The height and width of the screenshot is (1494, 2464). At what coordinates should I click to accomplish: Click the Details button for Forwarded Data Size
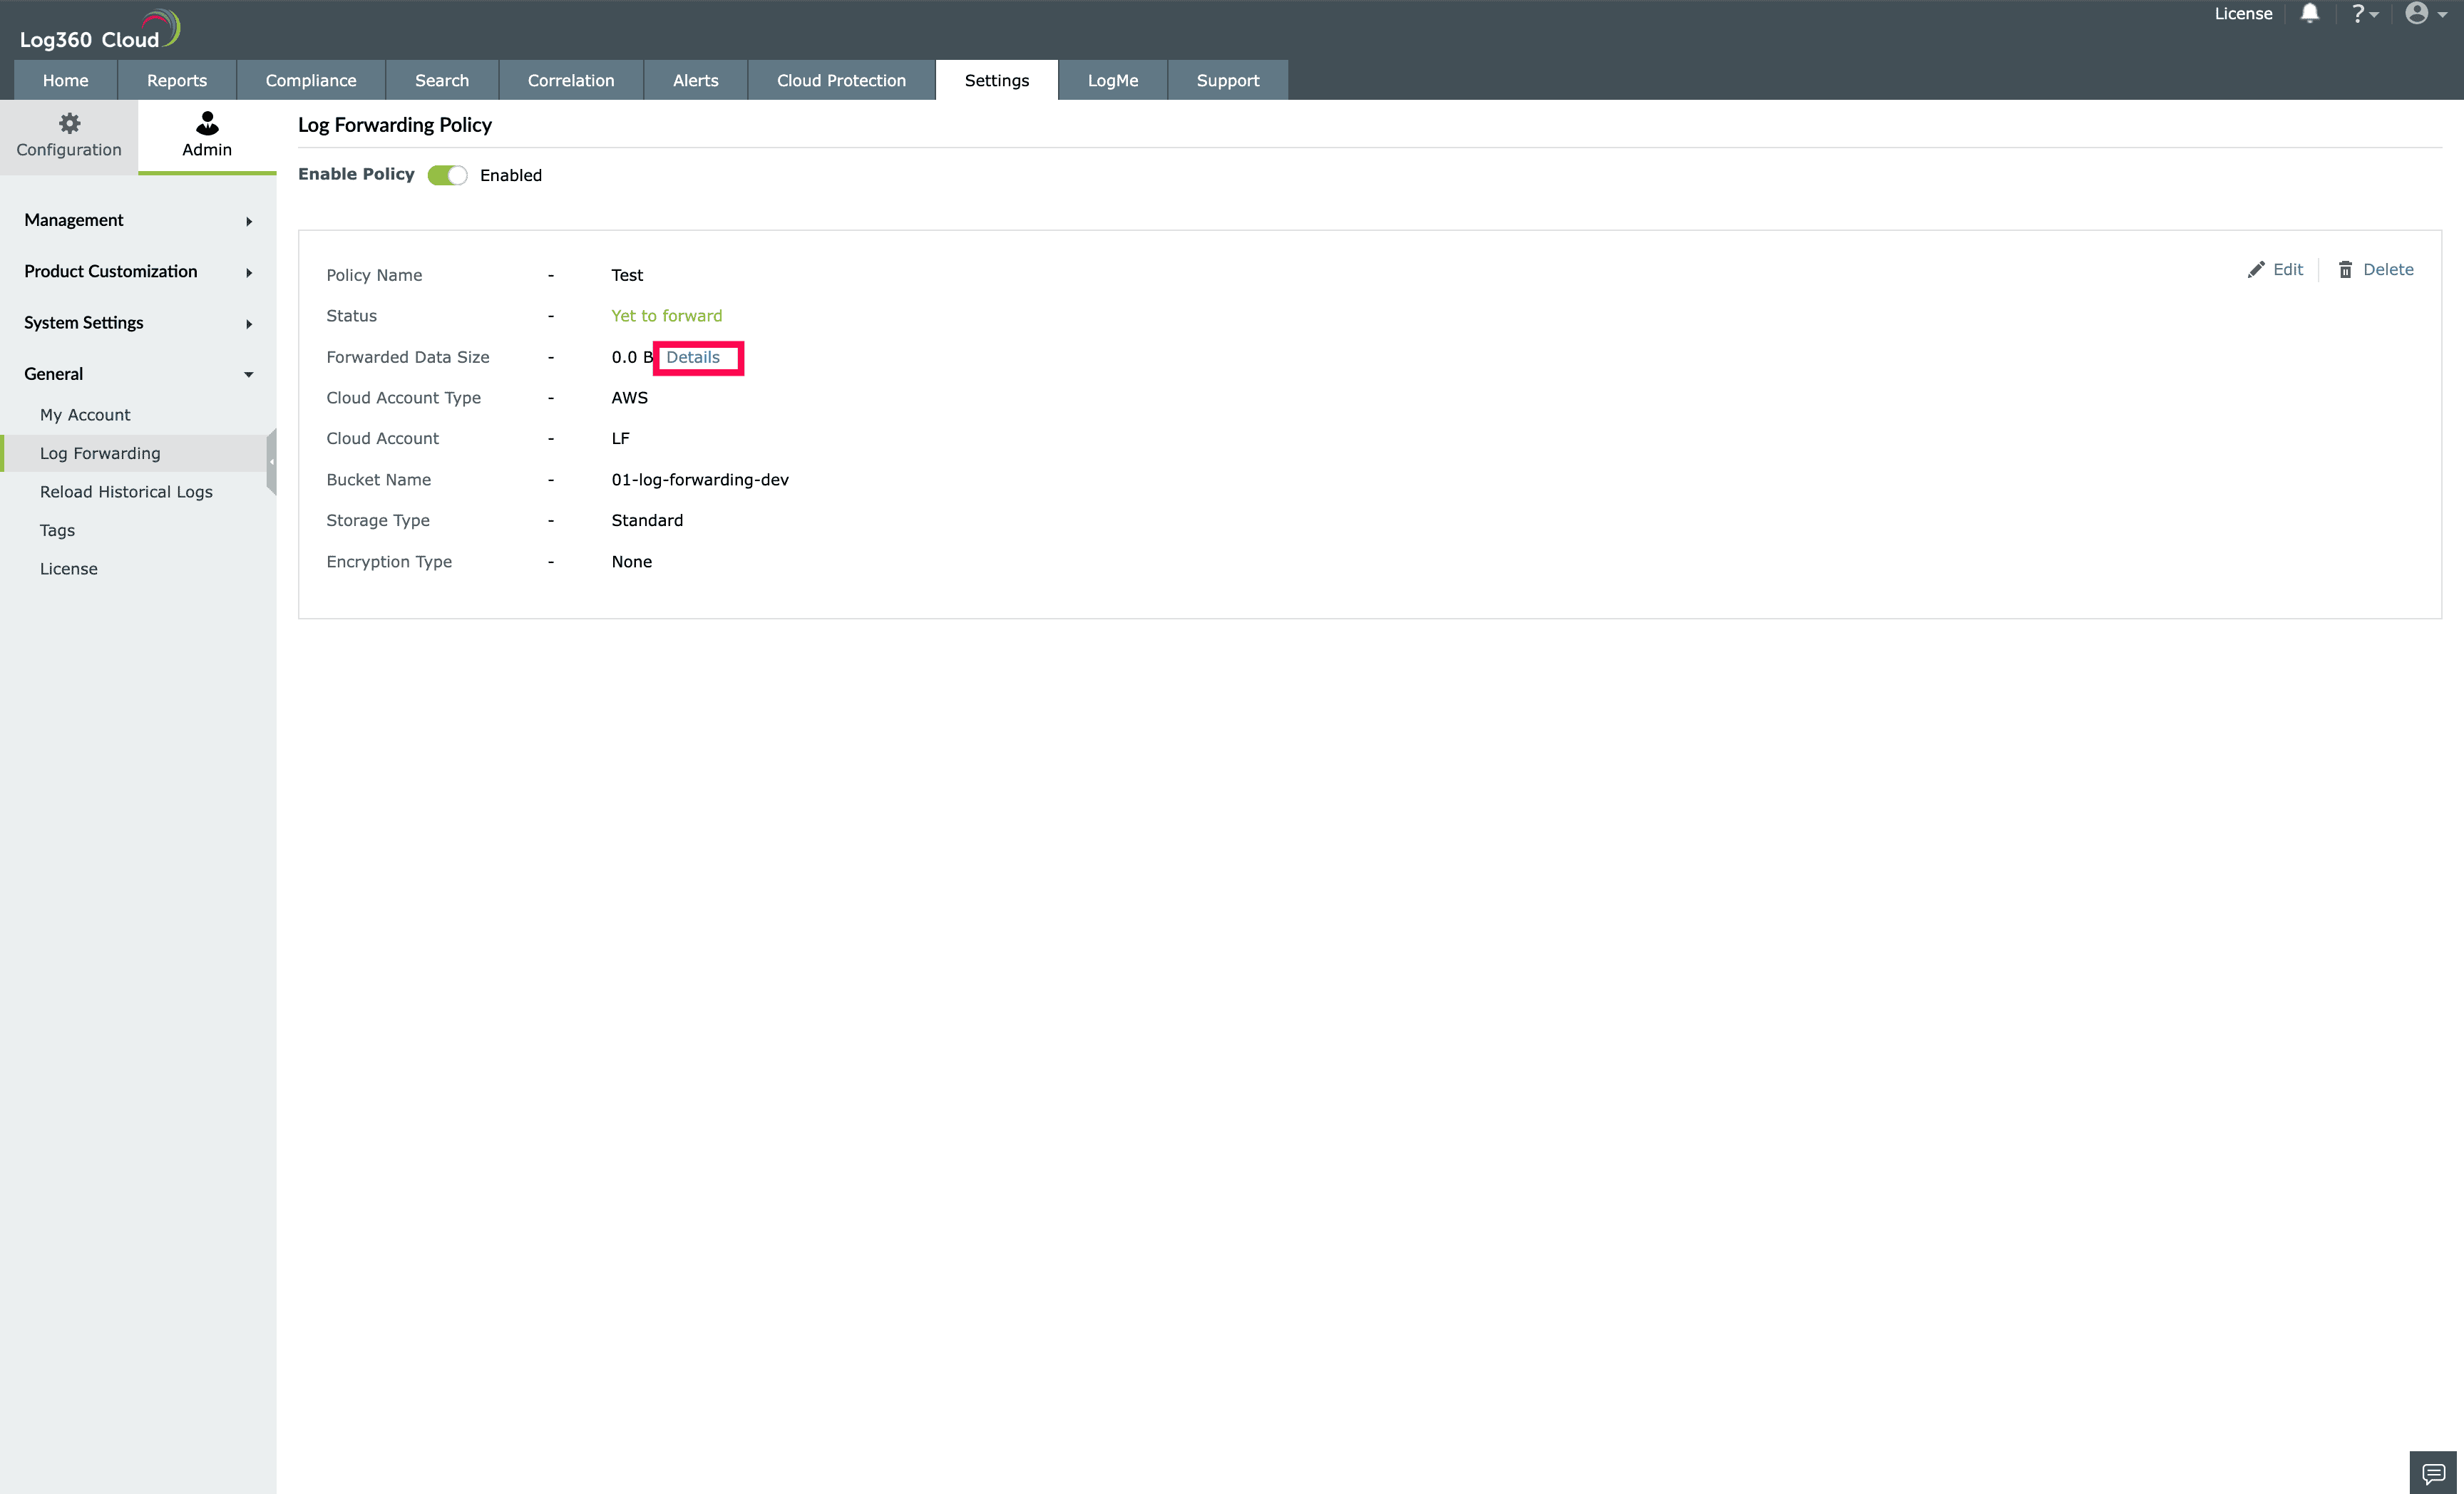694,356
